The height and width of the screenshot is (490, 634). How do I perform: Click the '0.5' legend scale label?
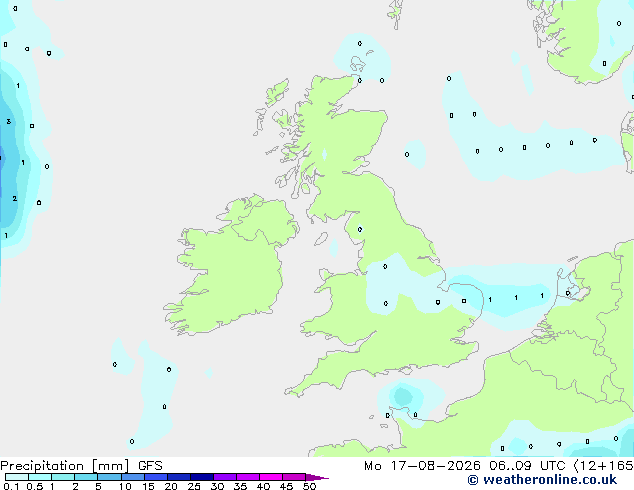coord(35,486)
